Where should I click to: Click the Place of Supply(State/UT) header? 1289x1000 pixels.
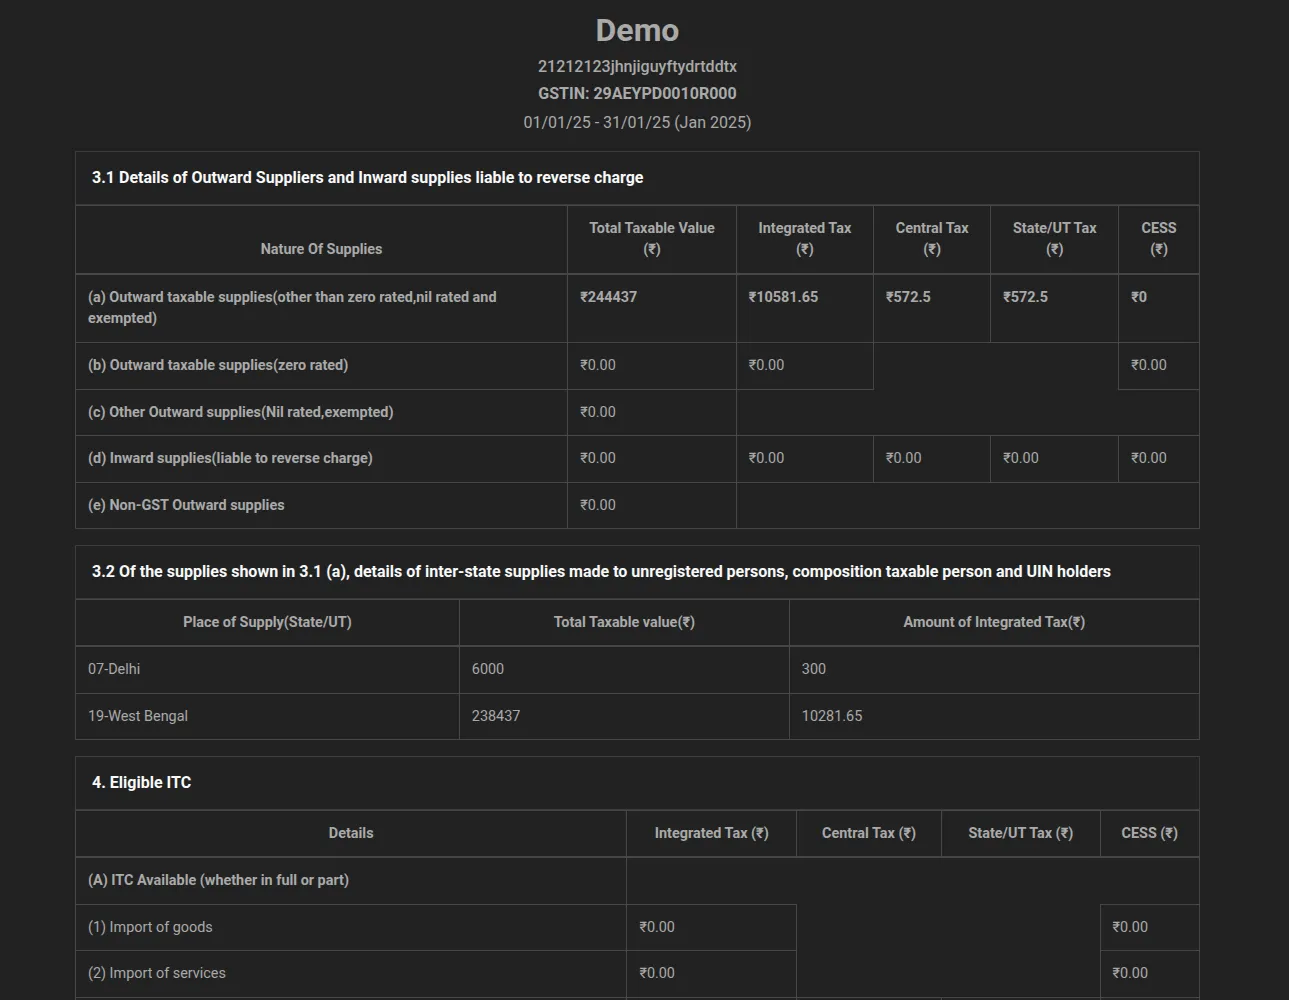[x=267, y=622]
